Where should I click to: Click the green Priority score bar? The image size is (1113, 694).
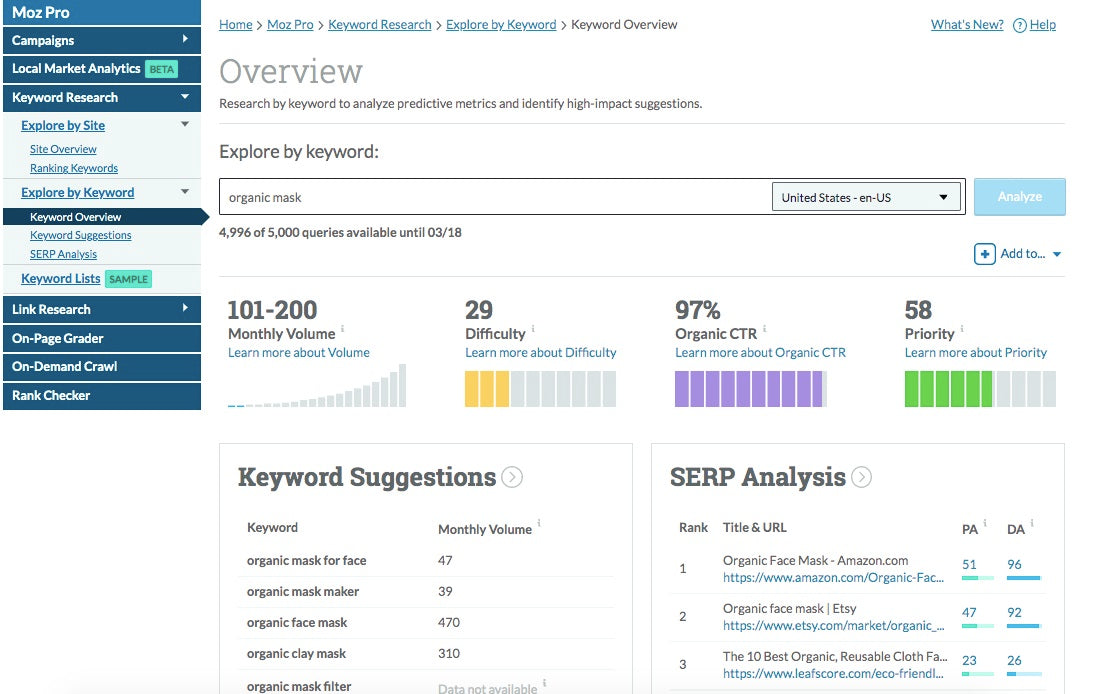[x=980, y=389]
